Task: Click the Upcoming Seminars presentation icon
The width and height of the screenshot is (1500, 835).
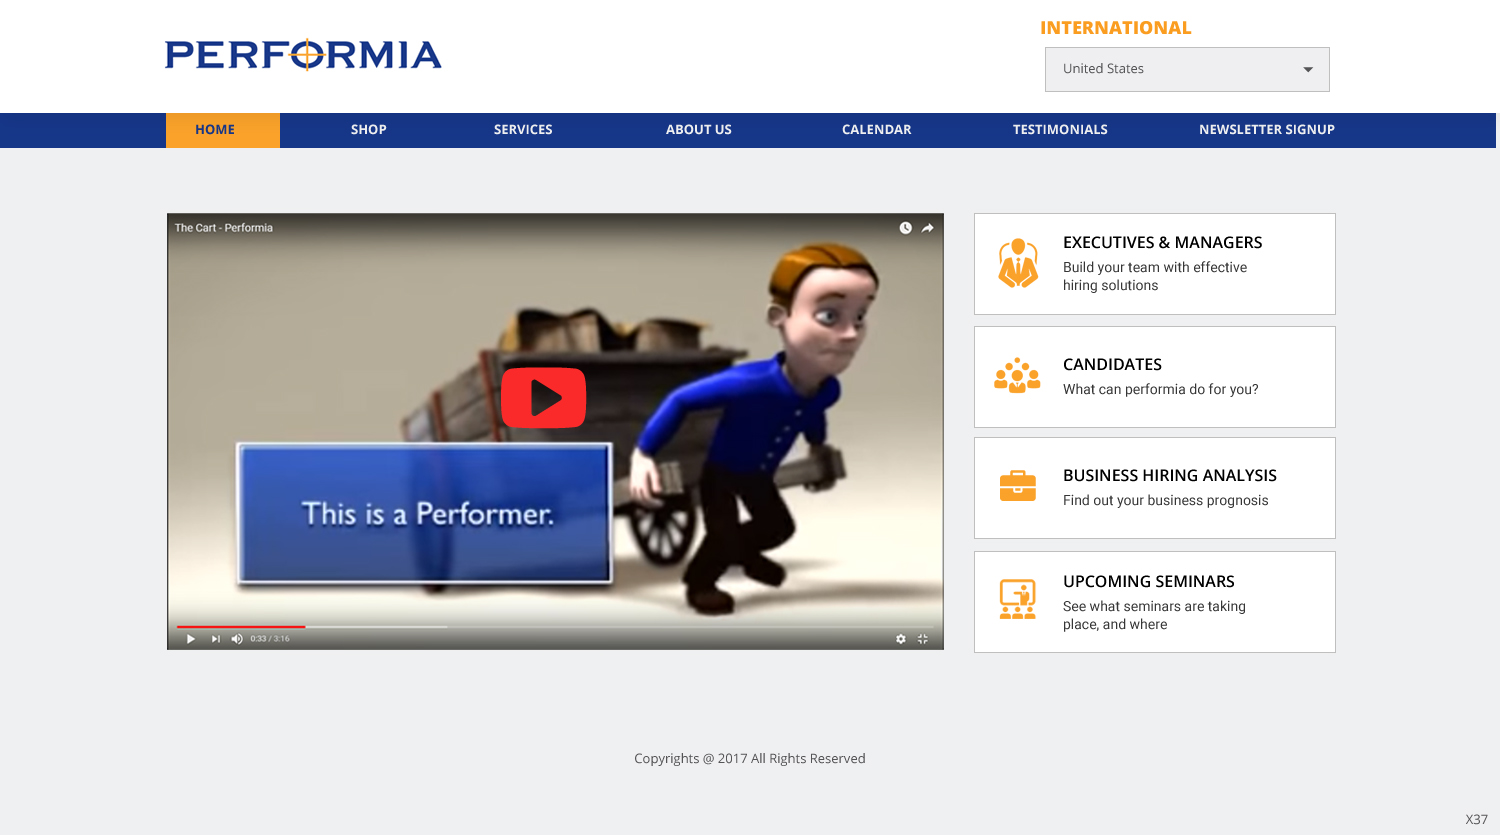Action: [x=1018, y=599]
